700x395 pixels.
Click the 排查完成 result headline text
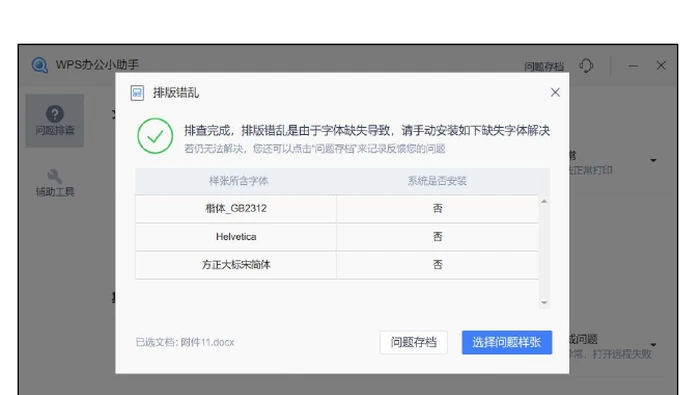(x=367, y=131)
